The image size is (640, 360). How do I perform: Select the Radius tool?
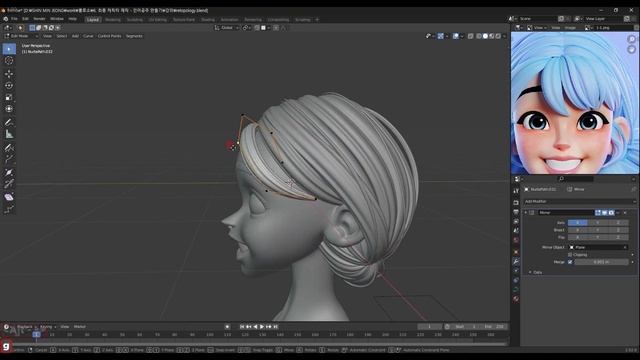pos(9,173)
